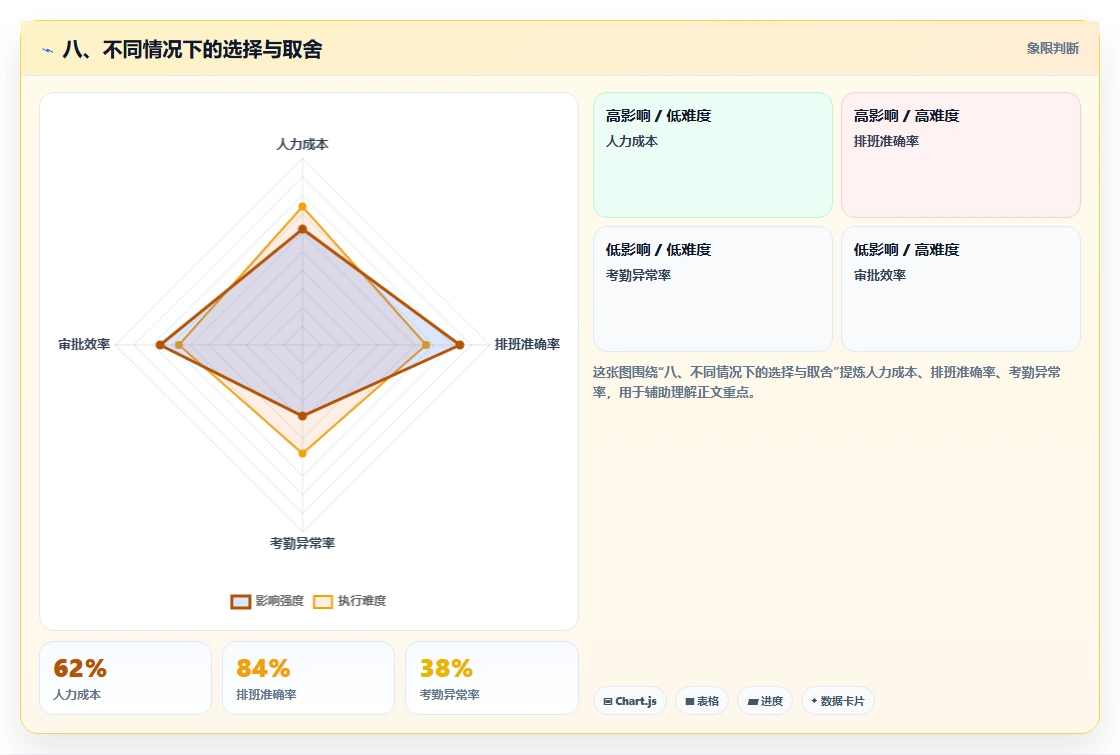1120x755 pixels.
Task: Click the radar axis label 考勤异常率 below chart
Action: (302, 543)
